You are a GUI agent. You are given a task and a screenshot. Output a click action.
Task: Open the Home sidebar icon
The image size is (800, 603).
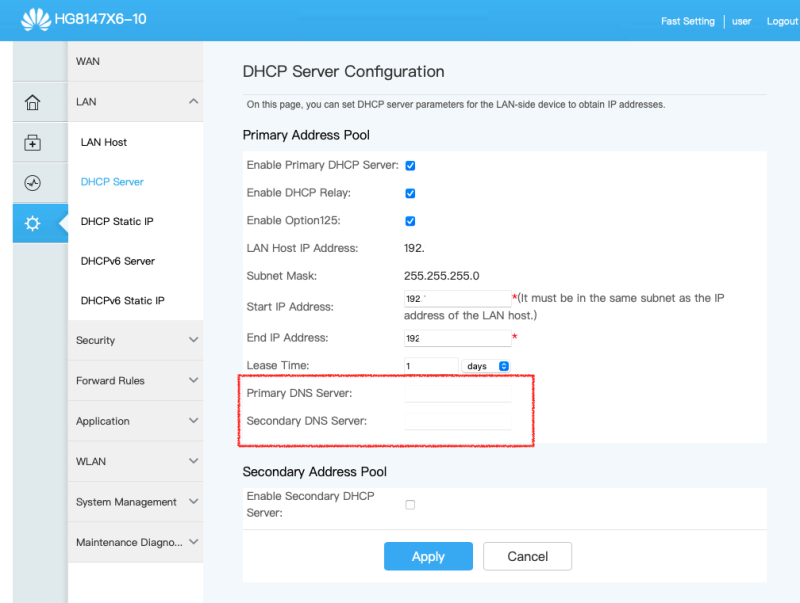pos(33,103)
